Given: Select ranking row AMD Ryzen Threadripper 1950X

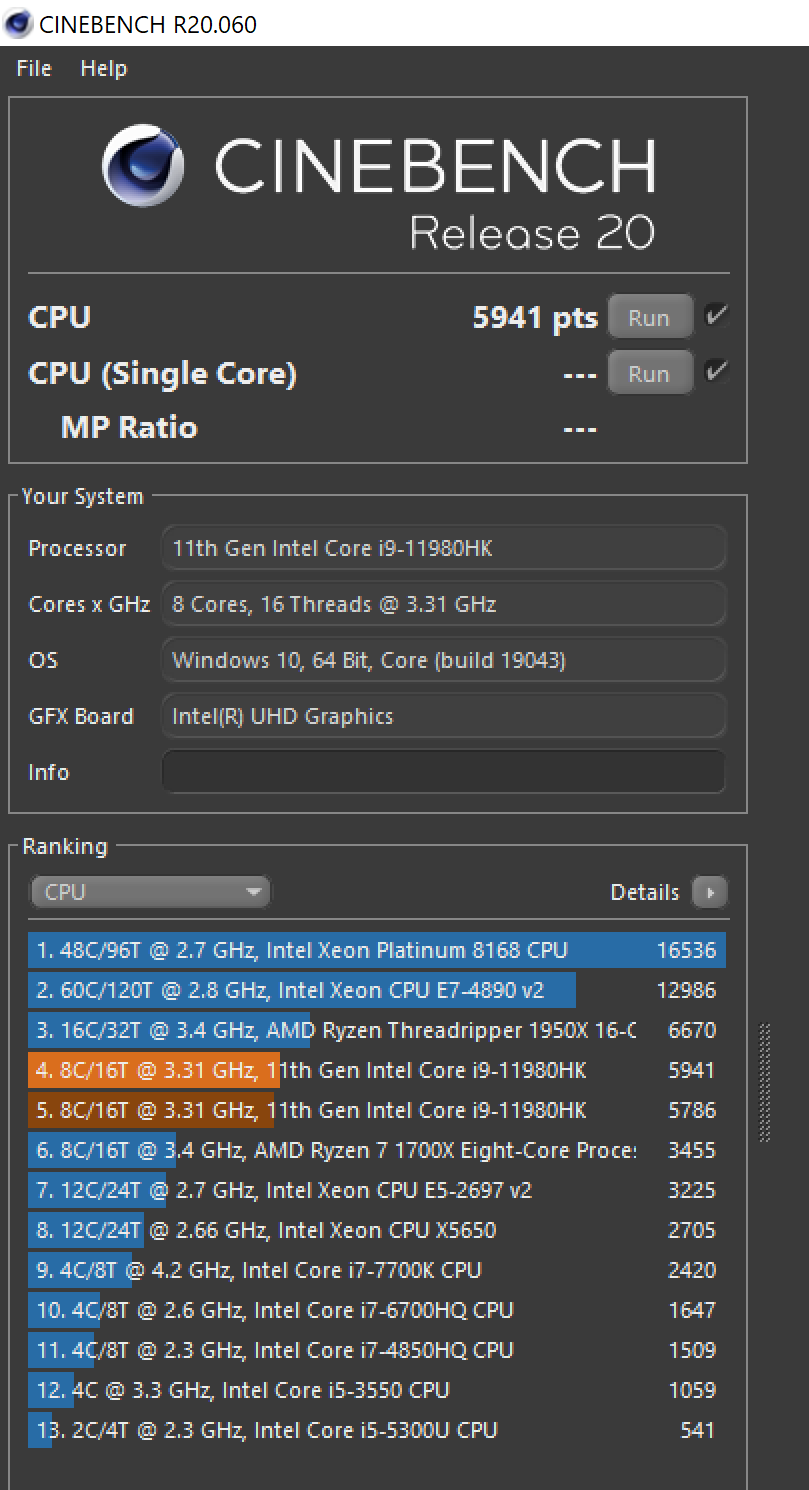Looking at the screenshot, I should (x=377, y=1030).
